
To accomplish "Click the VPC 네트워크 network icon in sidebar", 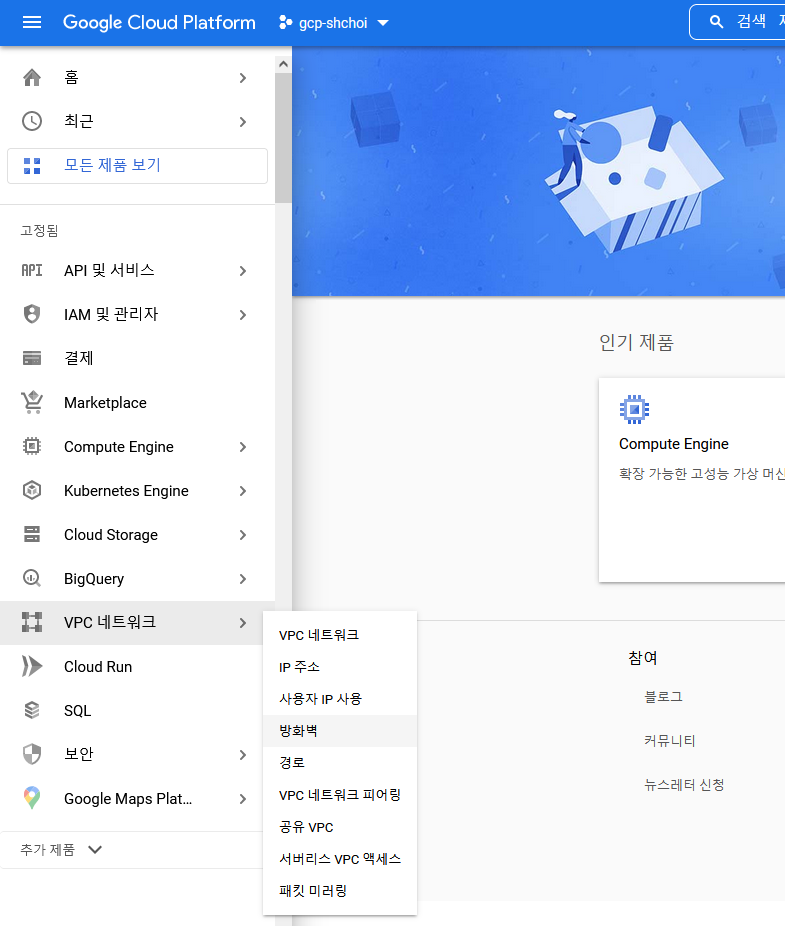I will point(32,622).
